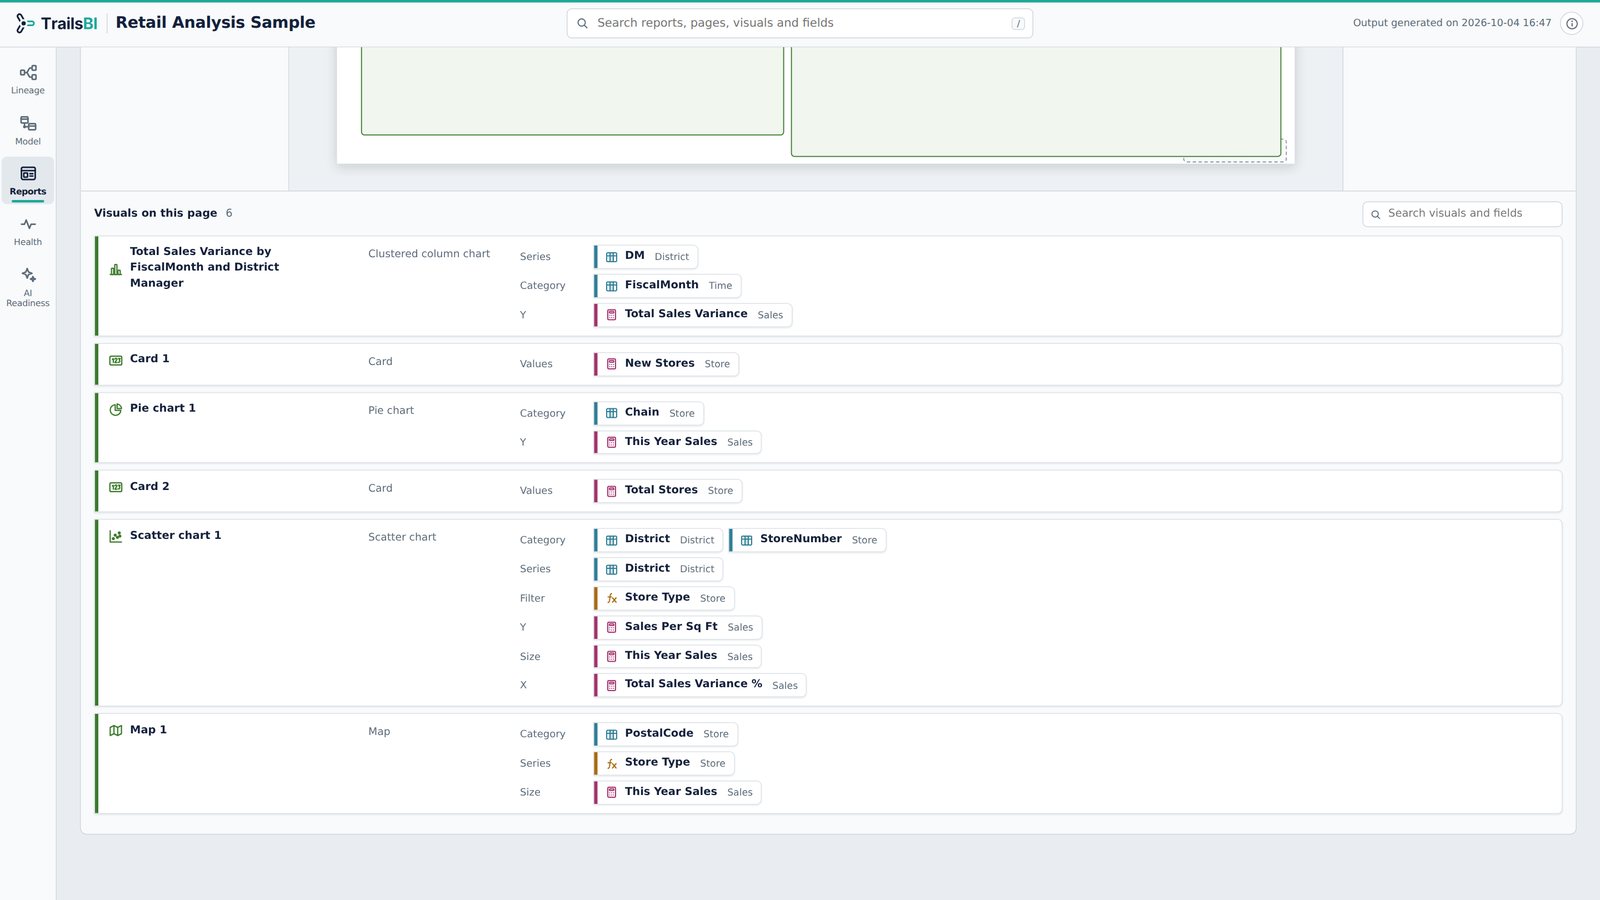The width and height of the screenshot is (1600, 900).
Task: Focus the Search visuals and fields box
Action: 1461,214
